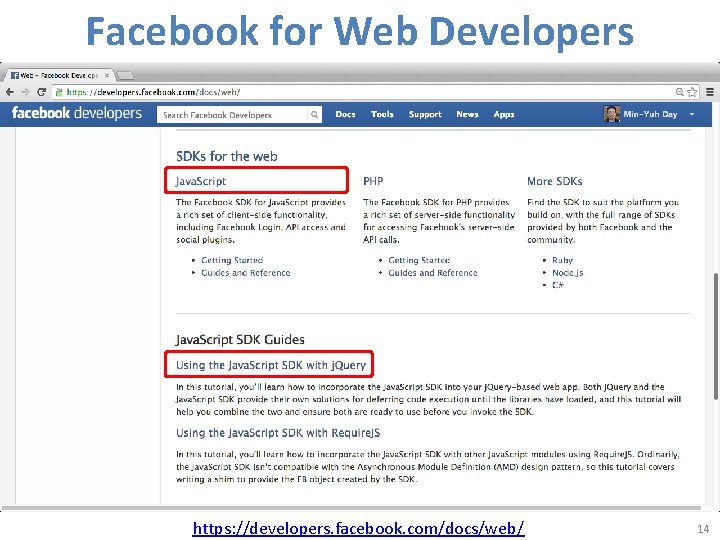Open the News menu
Image resolution: width=720 pixels, height=540 pixels.
(x=467, y=114)
